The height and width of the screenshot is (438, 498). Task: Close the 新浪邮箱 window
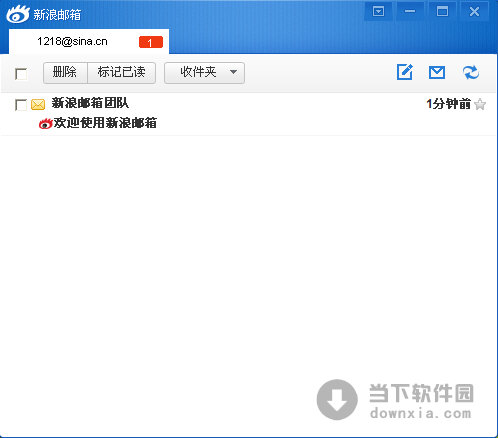[x=474, y=12]
